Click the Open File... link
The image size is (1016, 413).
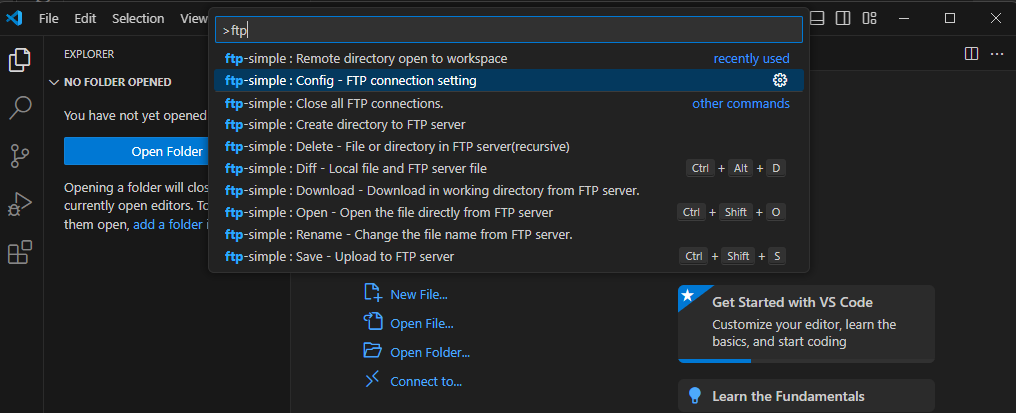point(421,324)
